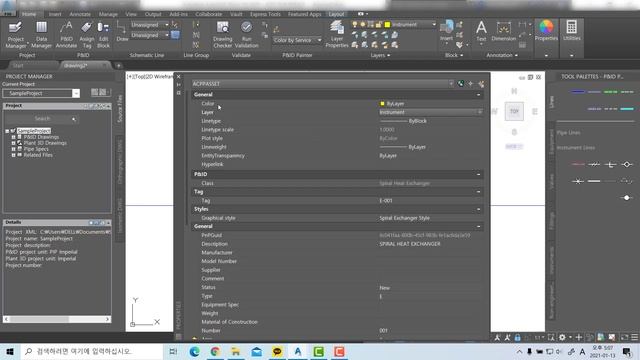Switch to the Output ribbon tab

click(153, 14)
